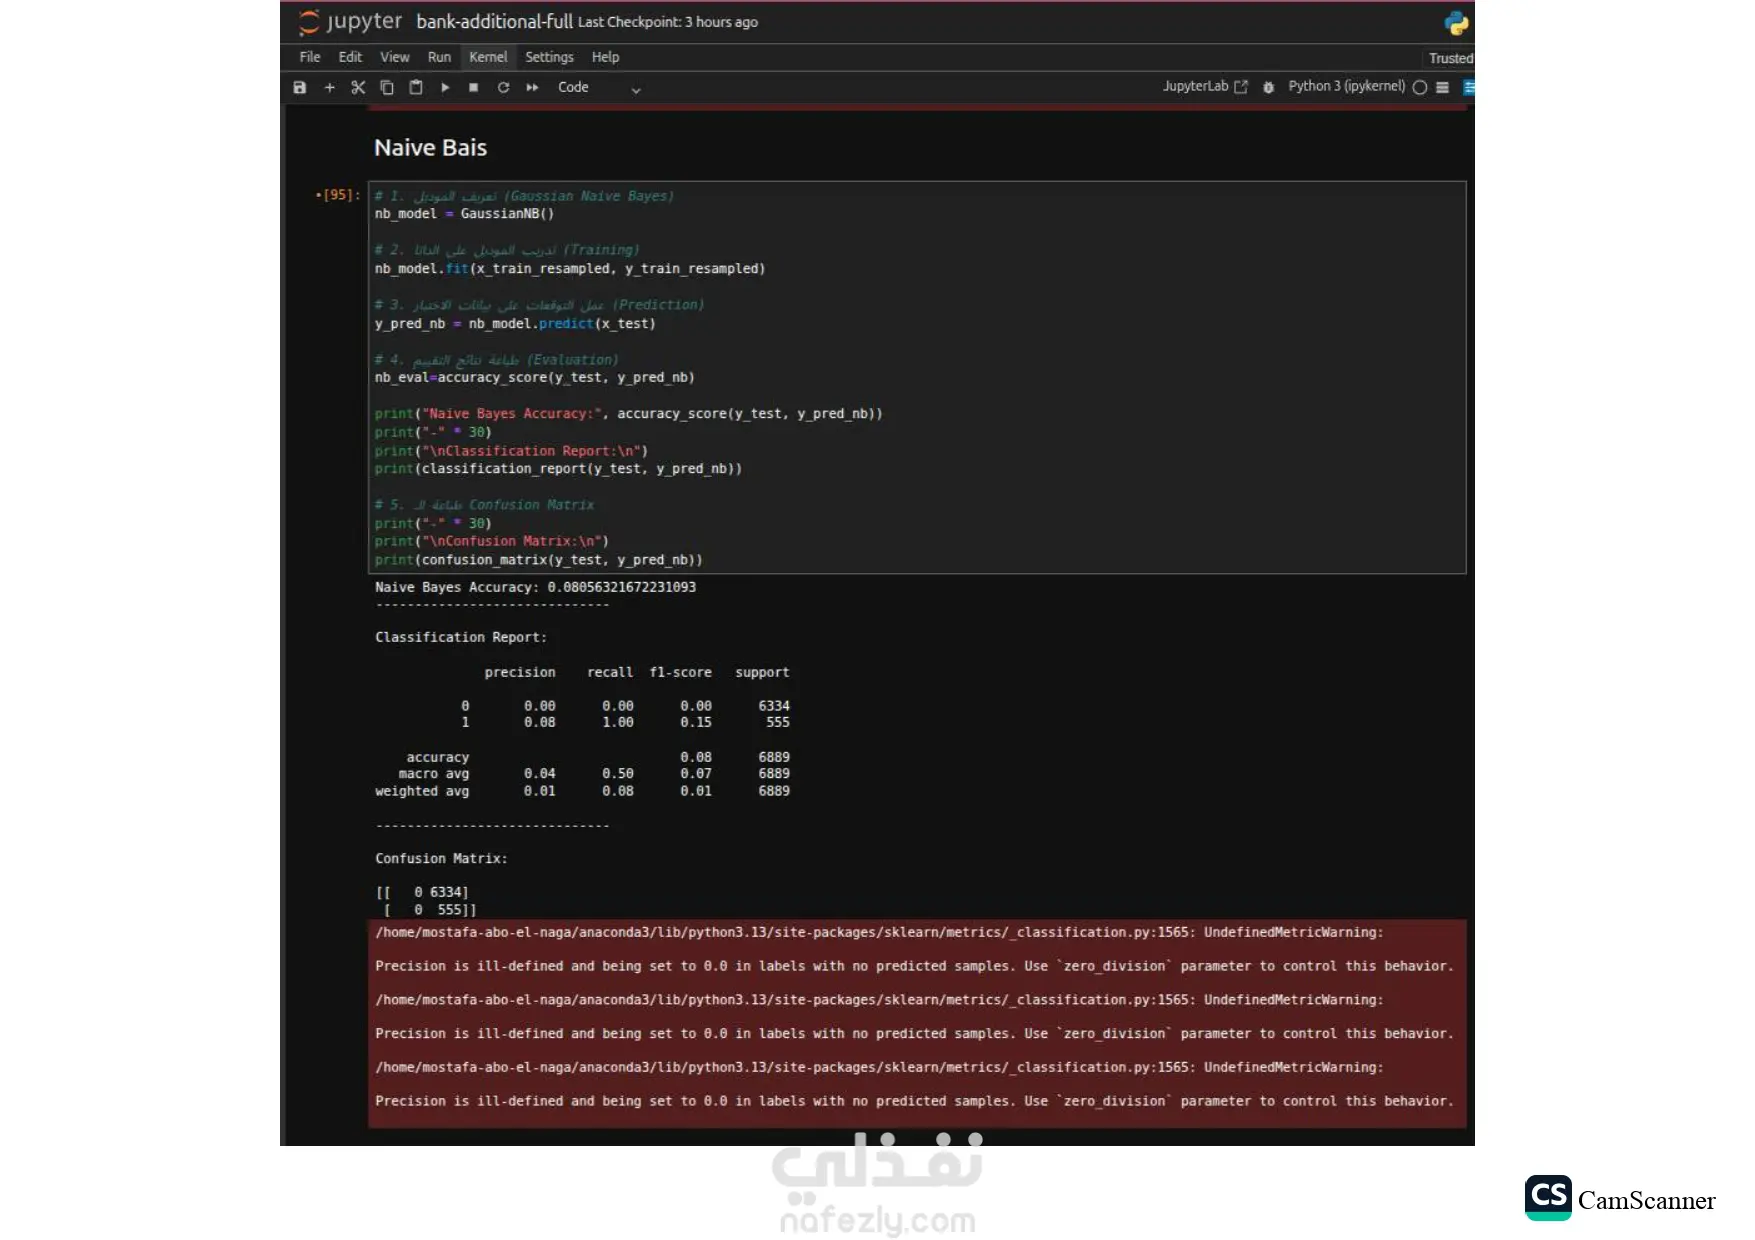
Task: Restart kernel and run all cells
Action: 532,88
